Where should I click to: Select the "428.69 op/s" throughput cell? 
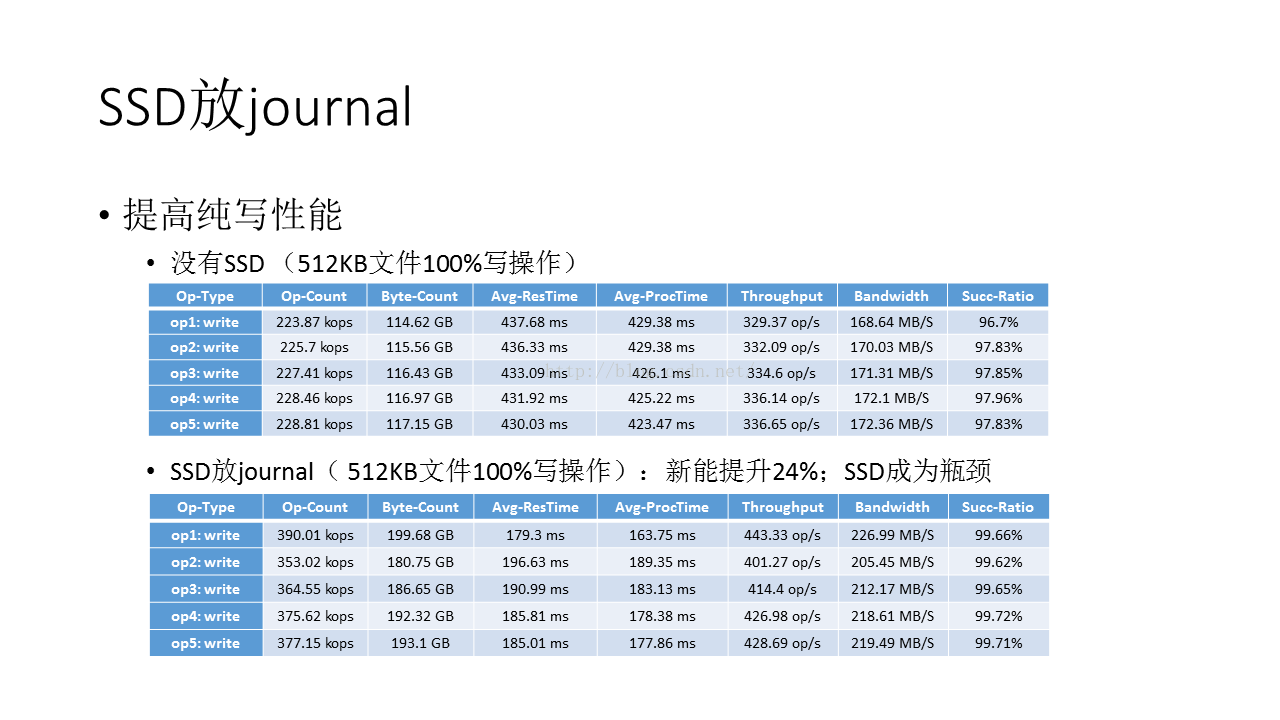782,643
